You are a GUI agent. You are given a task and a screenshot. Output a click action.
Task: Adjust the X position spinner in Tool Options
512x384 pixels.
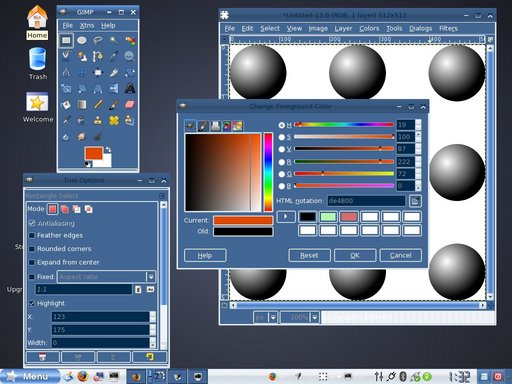pyautogui.click(x=153, y=317)
